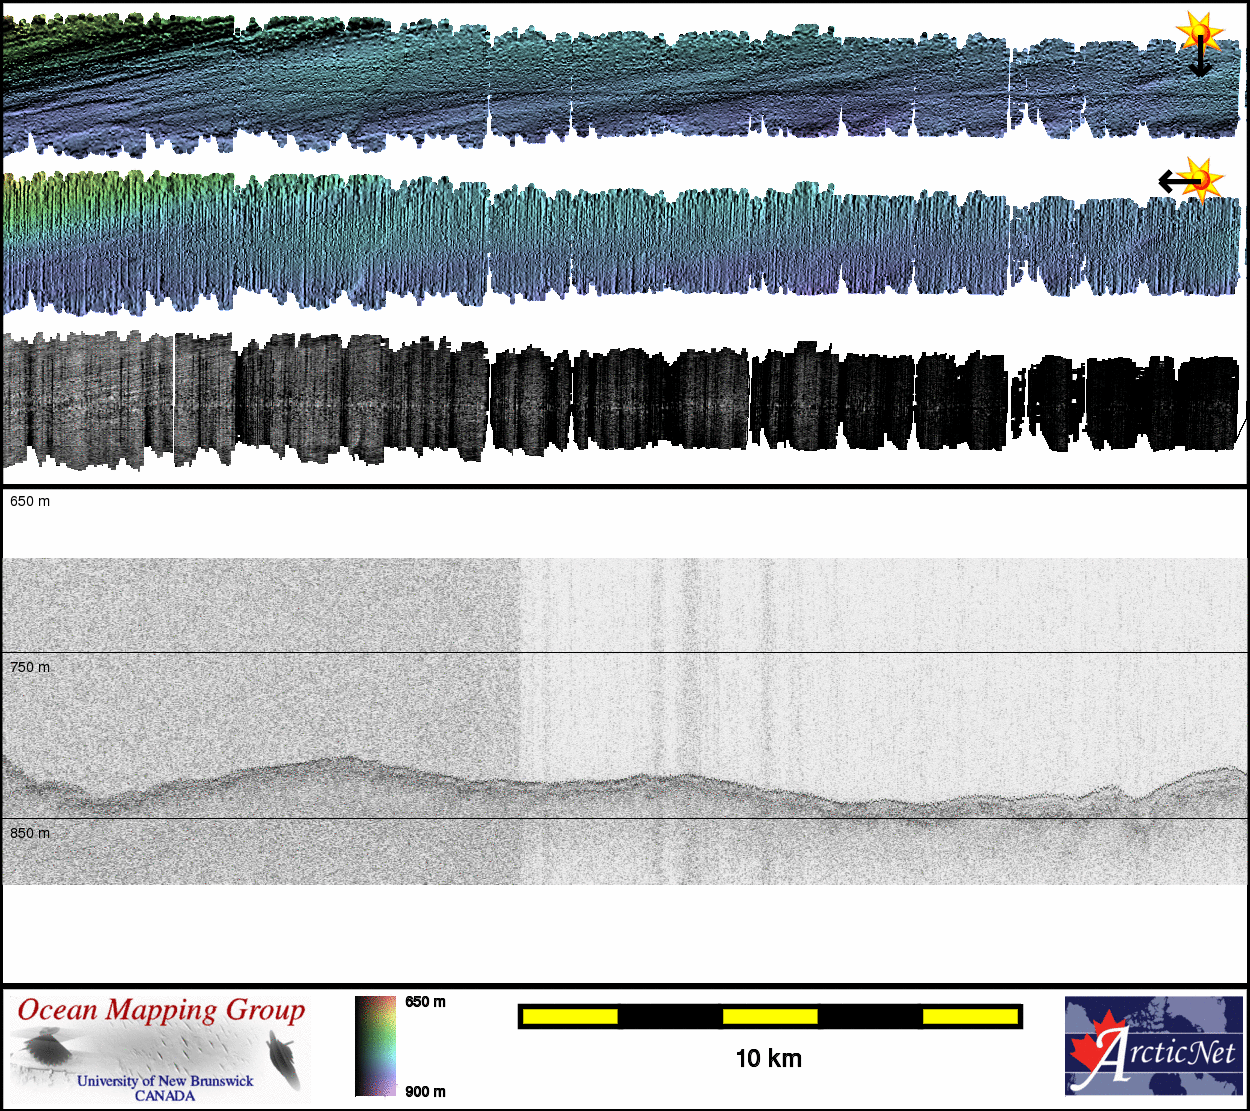
Task: Select the leftmost yellow scale bar segment
Action: click(570, 1017)
